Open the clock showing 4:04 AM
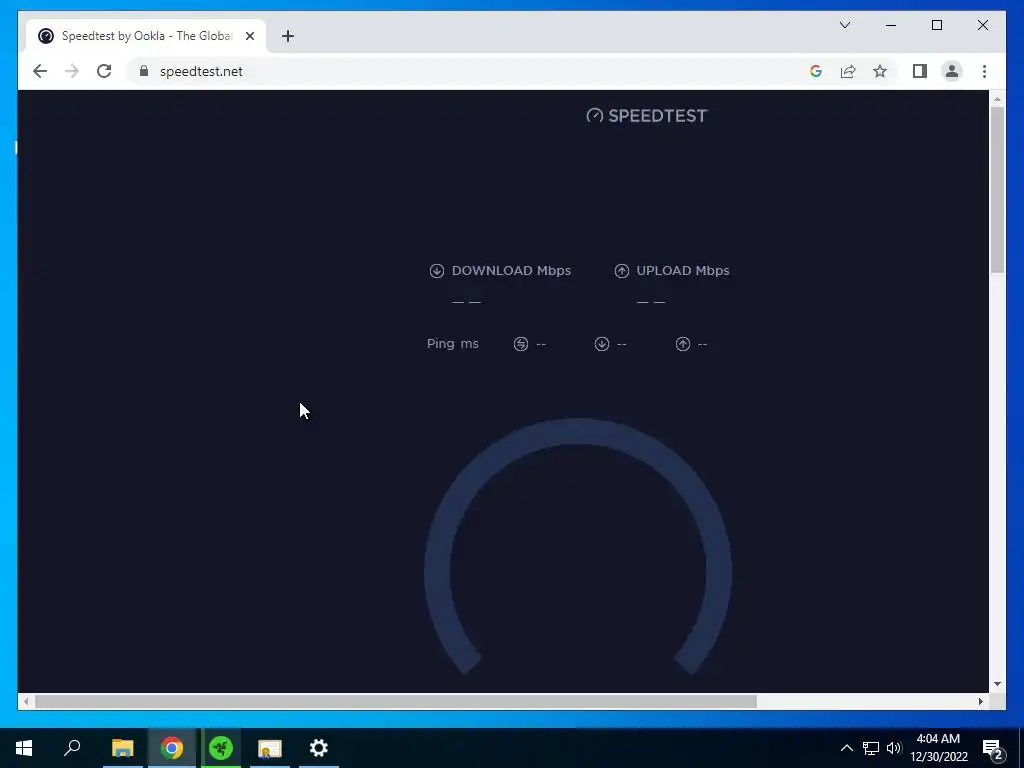The height and width of the screenshot is (768, 1024). (938, 748)
